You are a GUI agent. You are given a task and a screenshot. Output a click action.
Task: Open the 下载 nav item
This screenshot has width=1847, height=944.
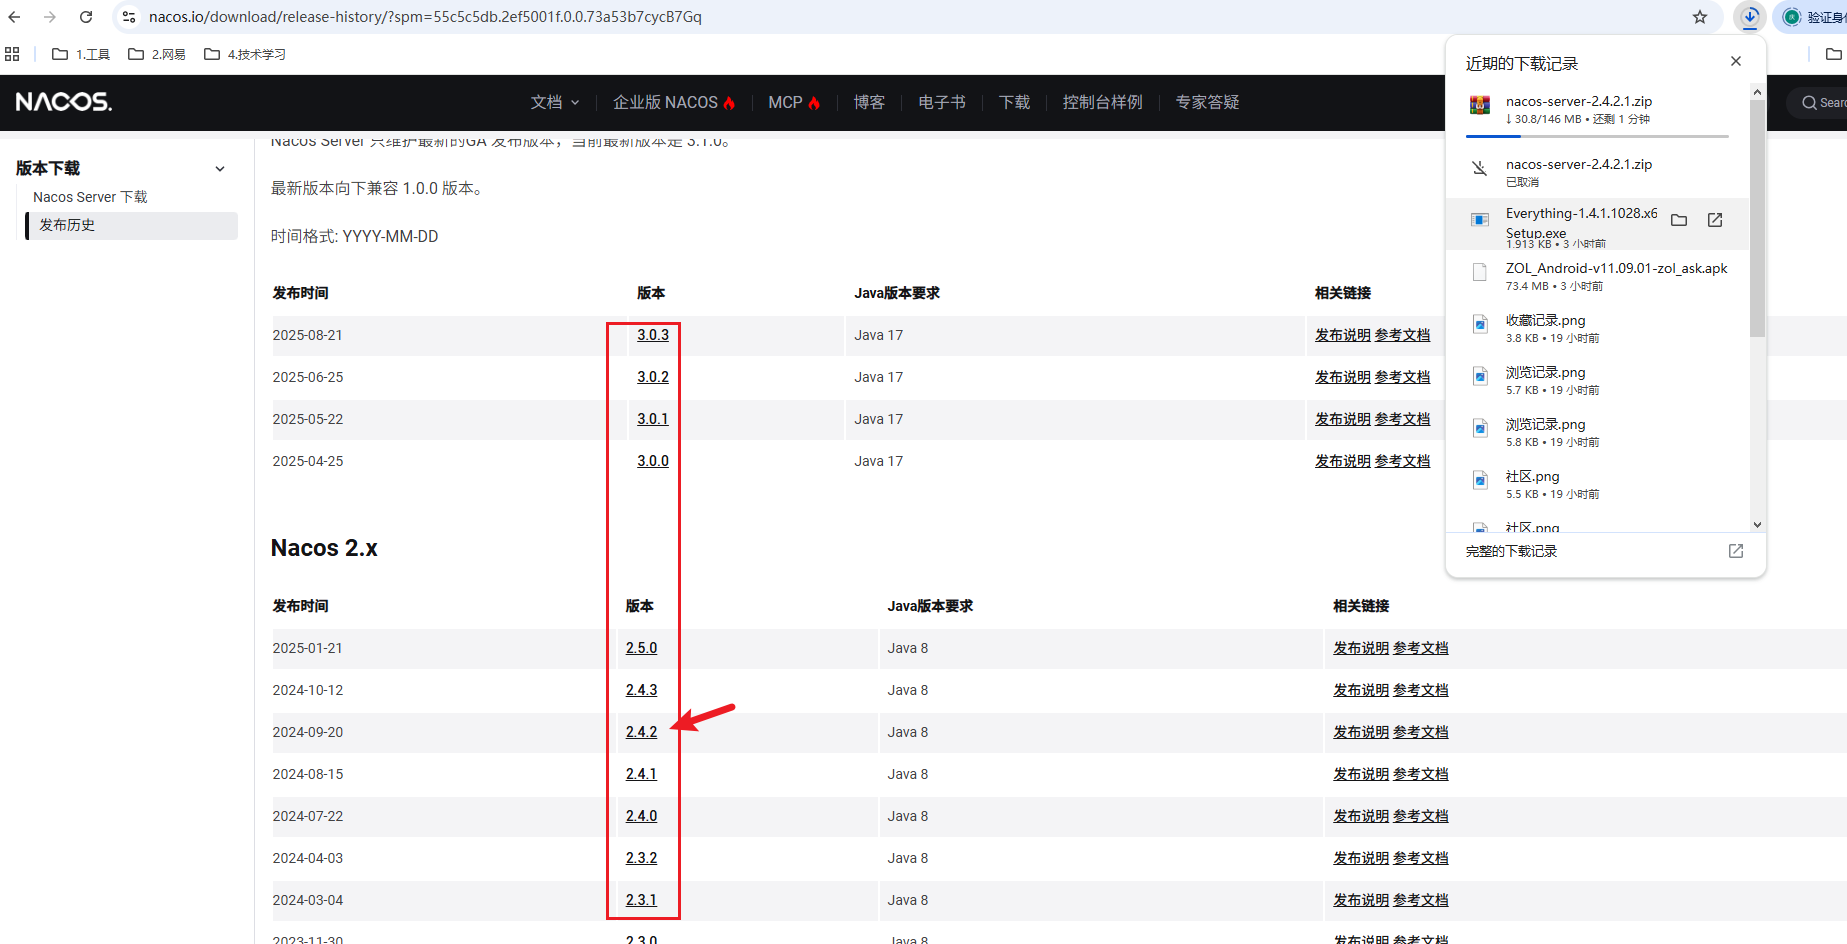[x=1014, y=102]
